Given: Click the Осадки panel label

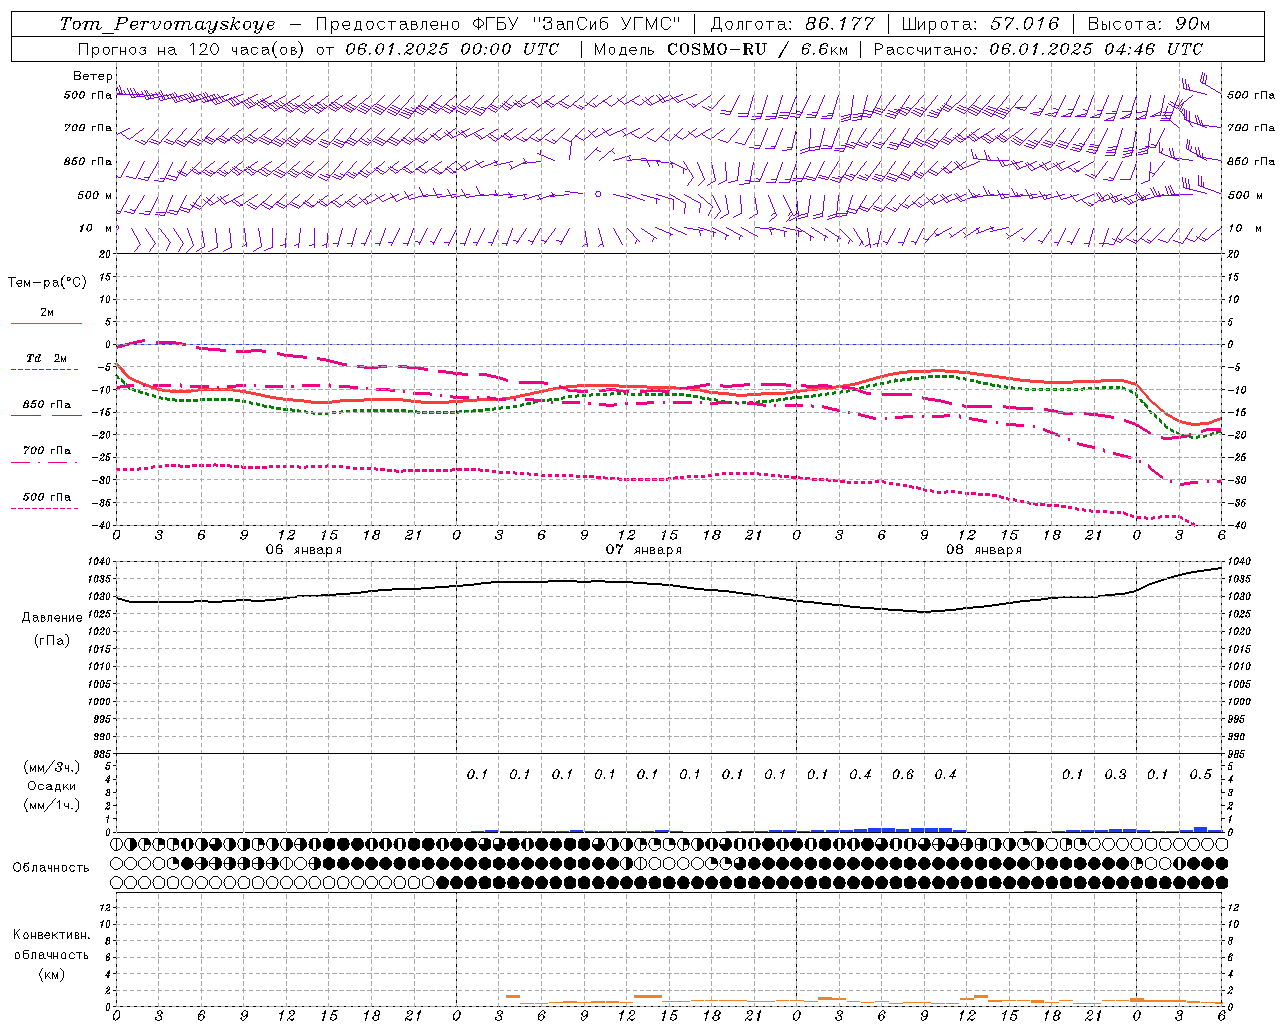Looking at the screenshot, I should (52, 786).
